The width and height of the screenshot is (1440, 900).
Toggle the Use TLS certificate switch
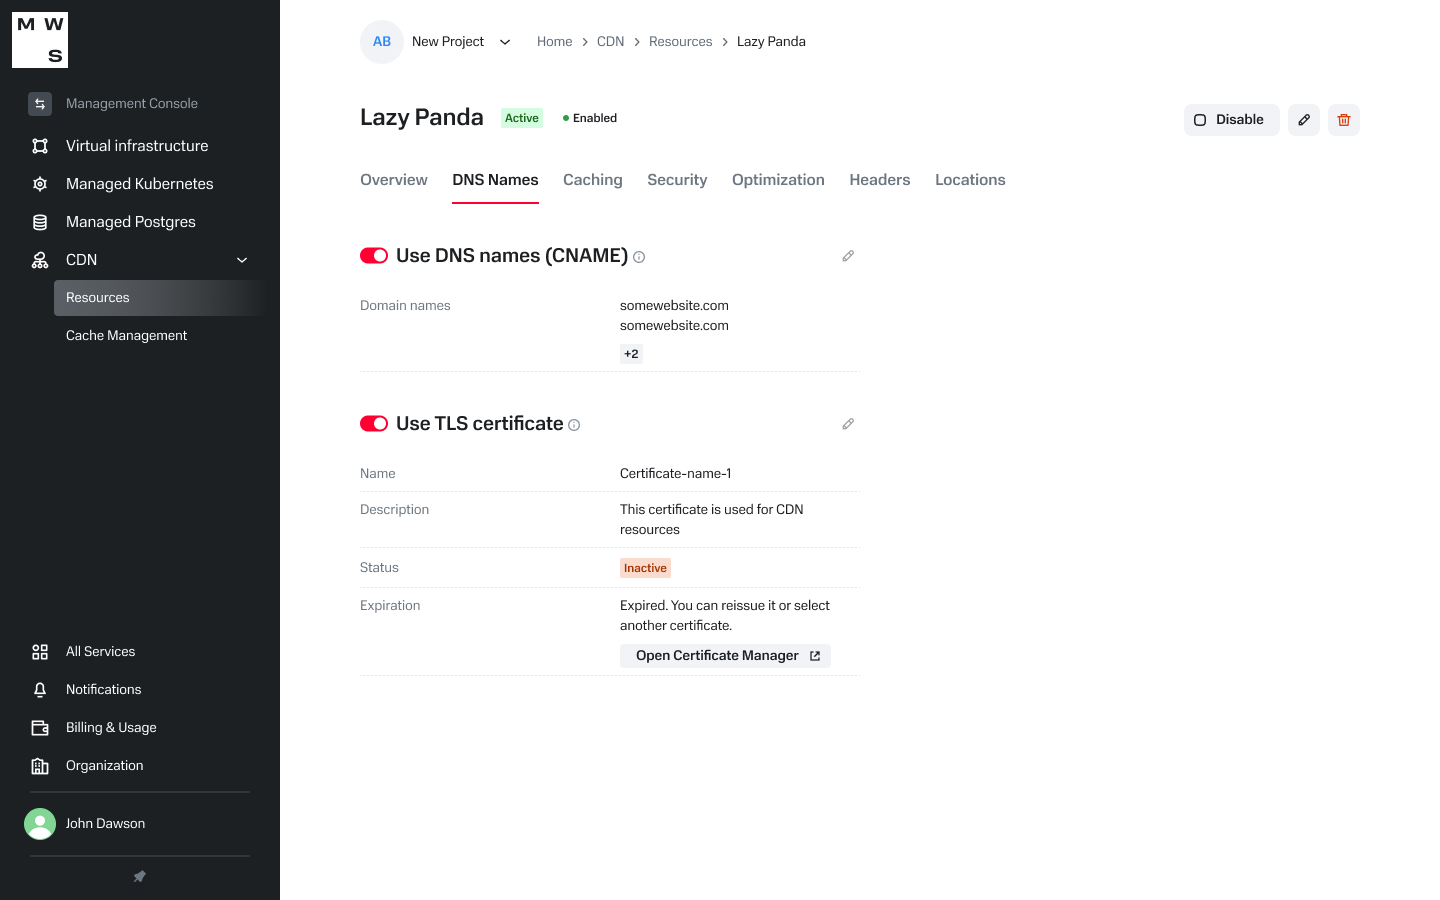[374, 424]
